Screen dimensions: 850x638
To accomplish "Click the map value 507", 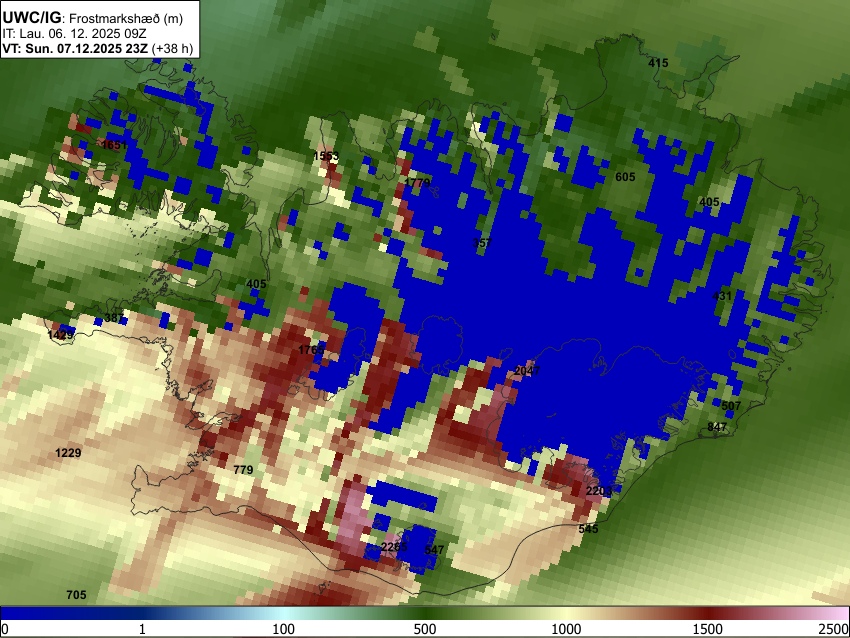I will [x=731, y=405].
